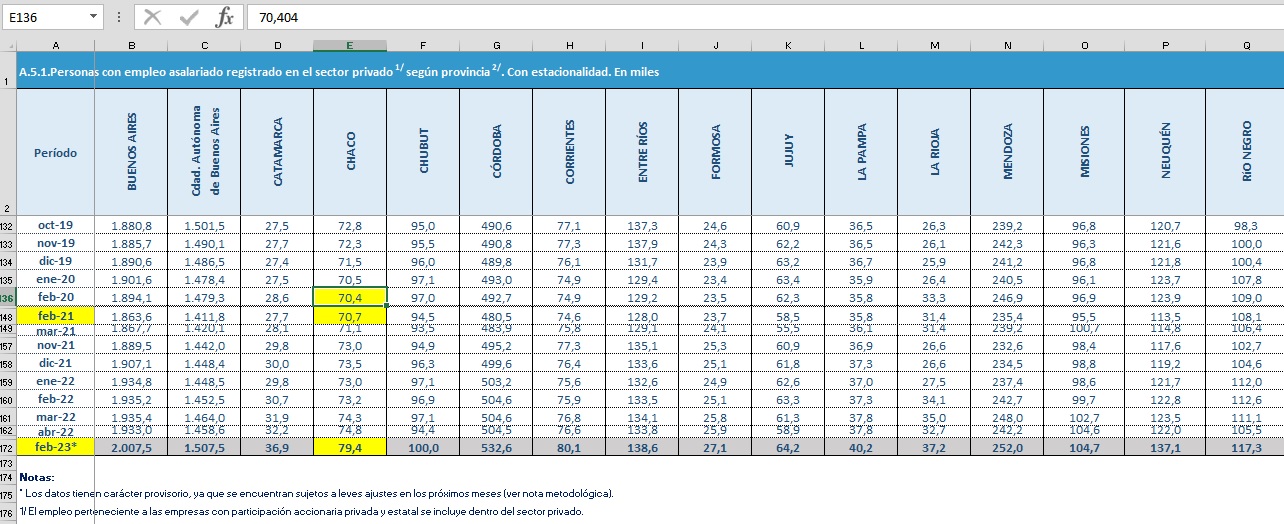
Task: Click the Notas: label cell
Action: click(37, 478)
